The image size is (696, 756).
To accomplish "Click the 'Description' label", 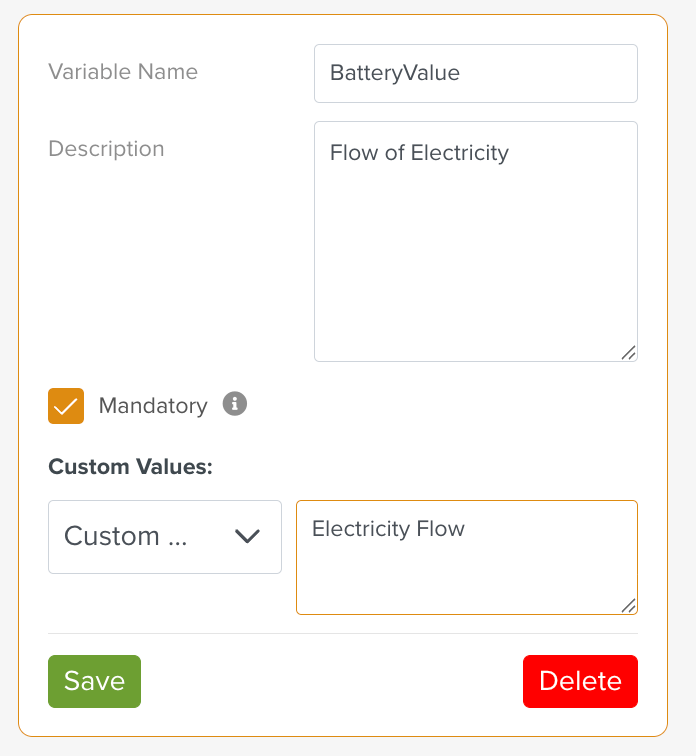I will tap(106, 149).
